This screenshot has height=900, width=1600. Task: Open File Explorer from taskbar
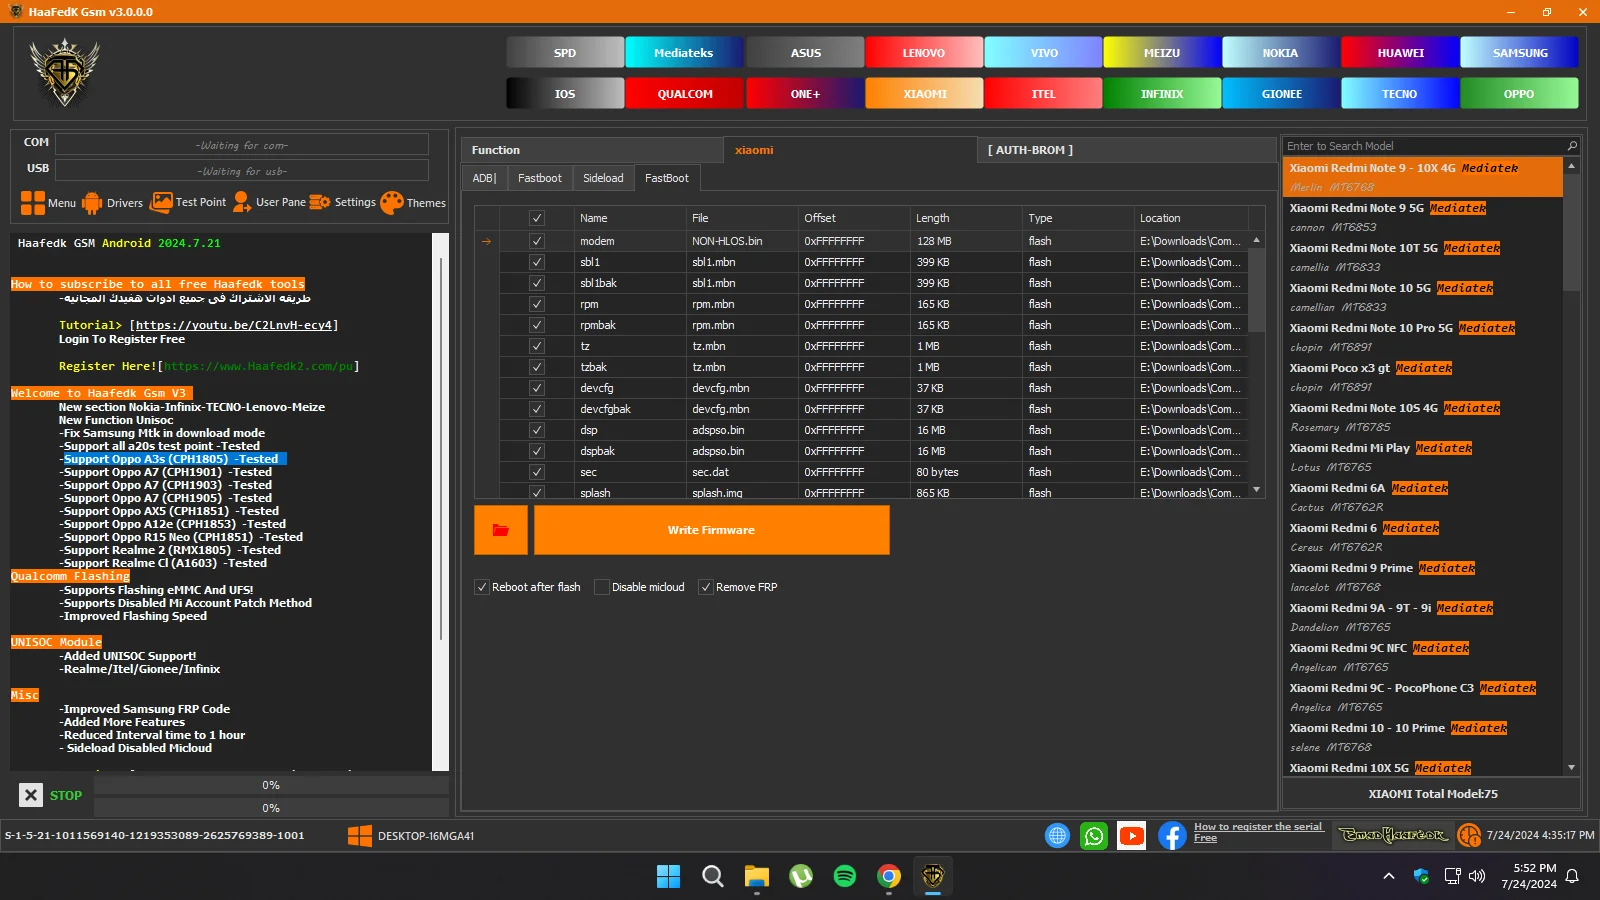(757, 877)
